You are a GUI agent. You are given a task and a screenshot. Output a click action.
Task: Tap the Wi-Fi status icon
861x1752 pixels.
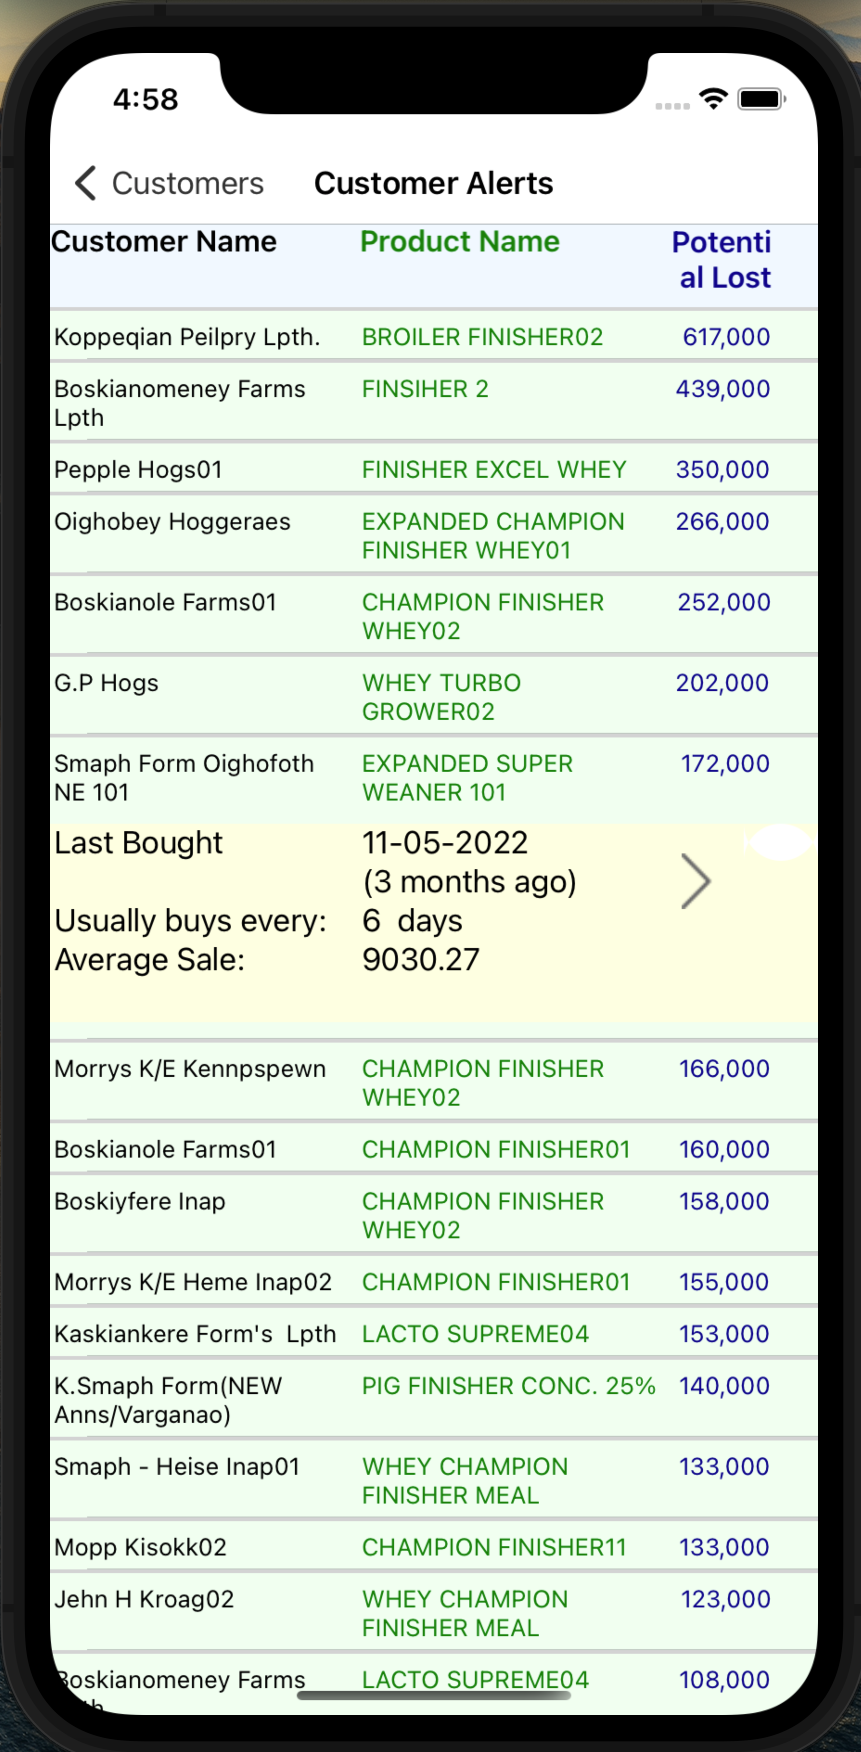pyautogui.click(x=713, y=99)
